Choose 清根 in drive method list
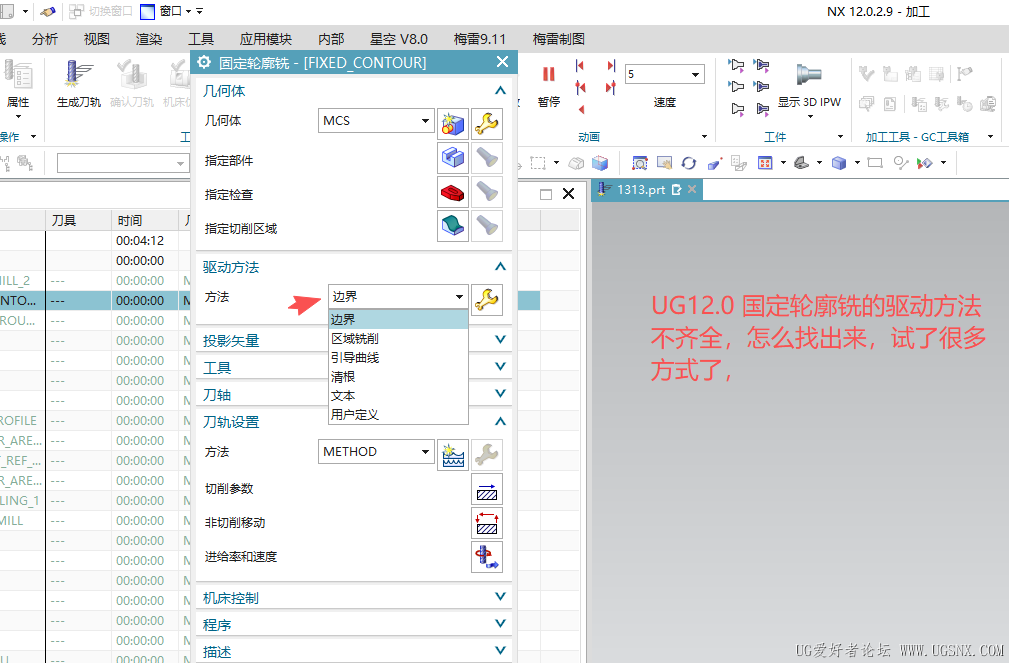The height and width of the screenshot is (663, 1009). 398,377
